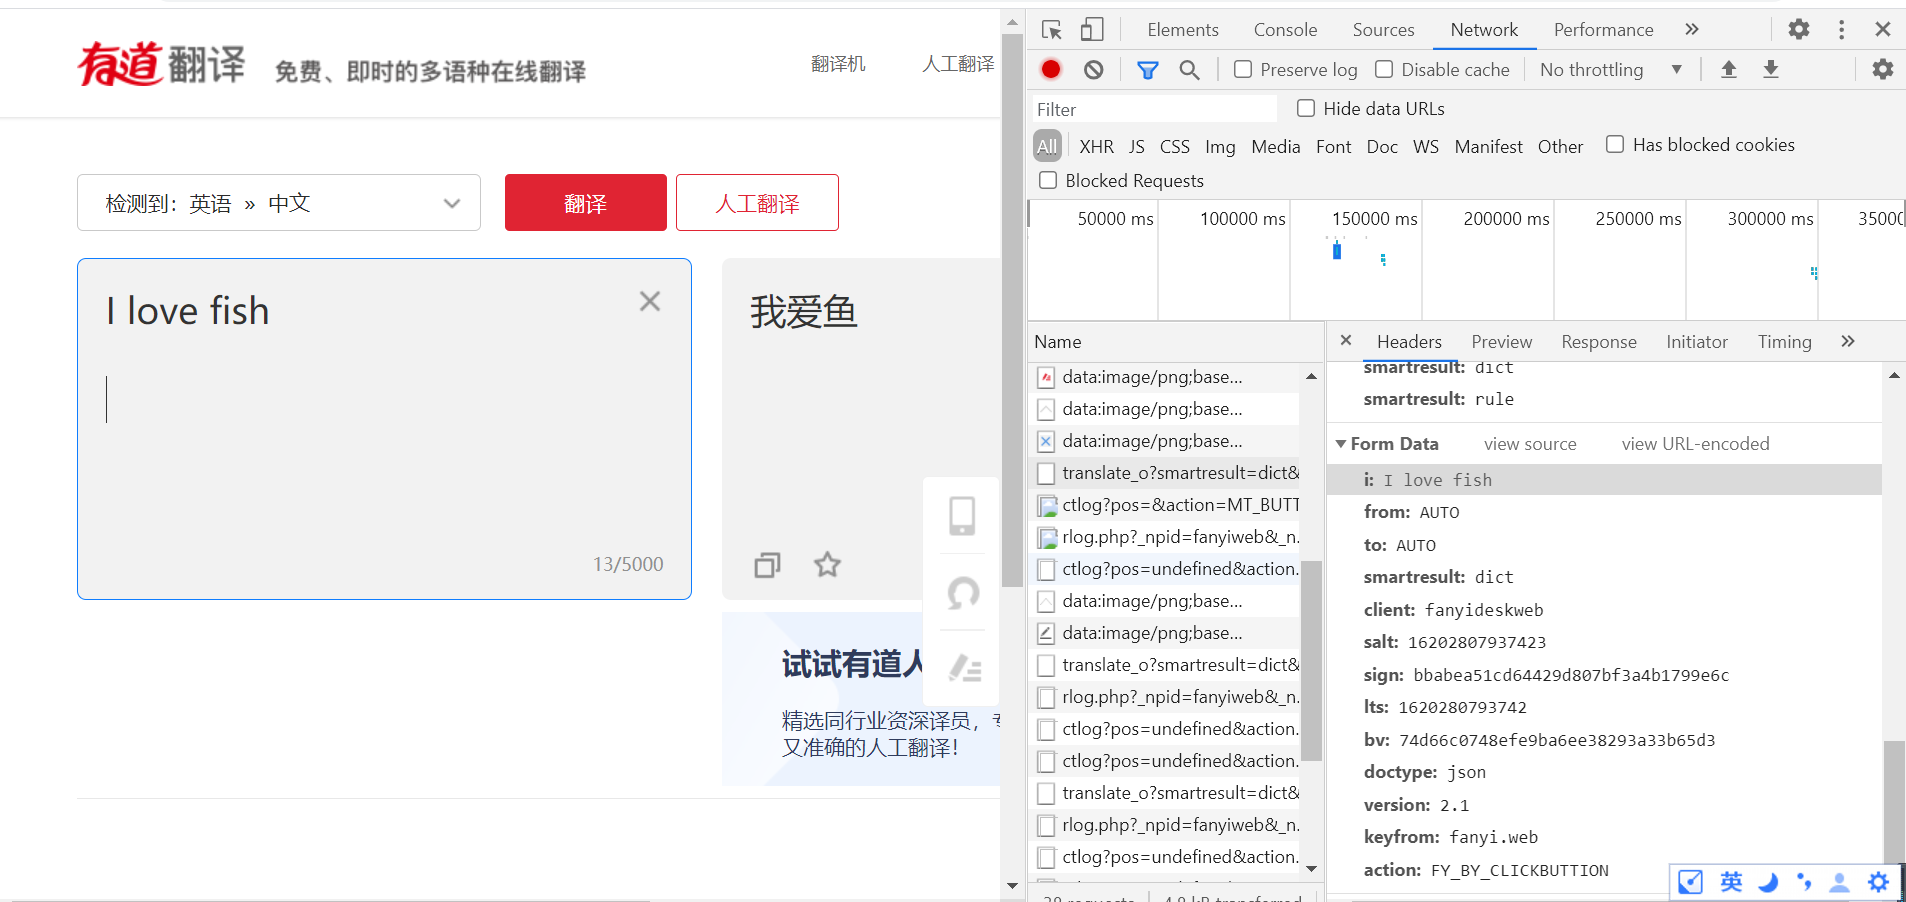1906x902 pixels.
Task: Open the Timing tab
Action: tap(1784, 342)
